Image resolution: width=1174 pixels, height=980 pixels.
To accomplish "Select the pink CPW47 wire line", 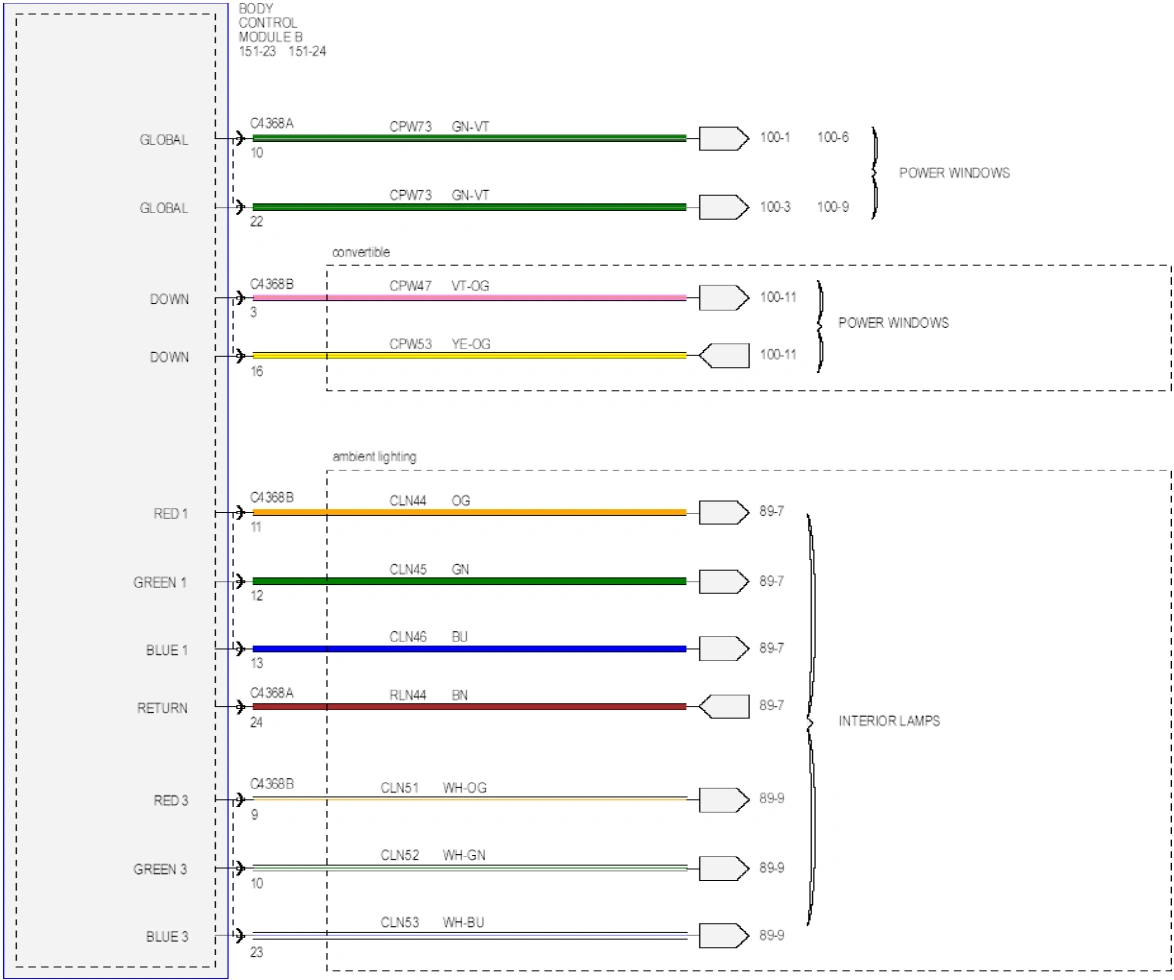I will pyautogui.click(x=469, y=298).
